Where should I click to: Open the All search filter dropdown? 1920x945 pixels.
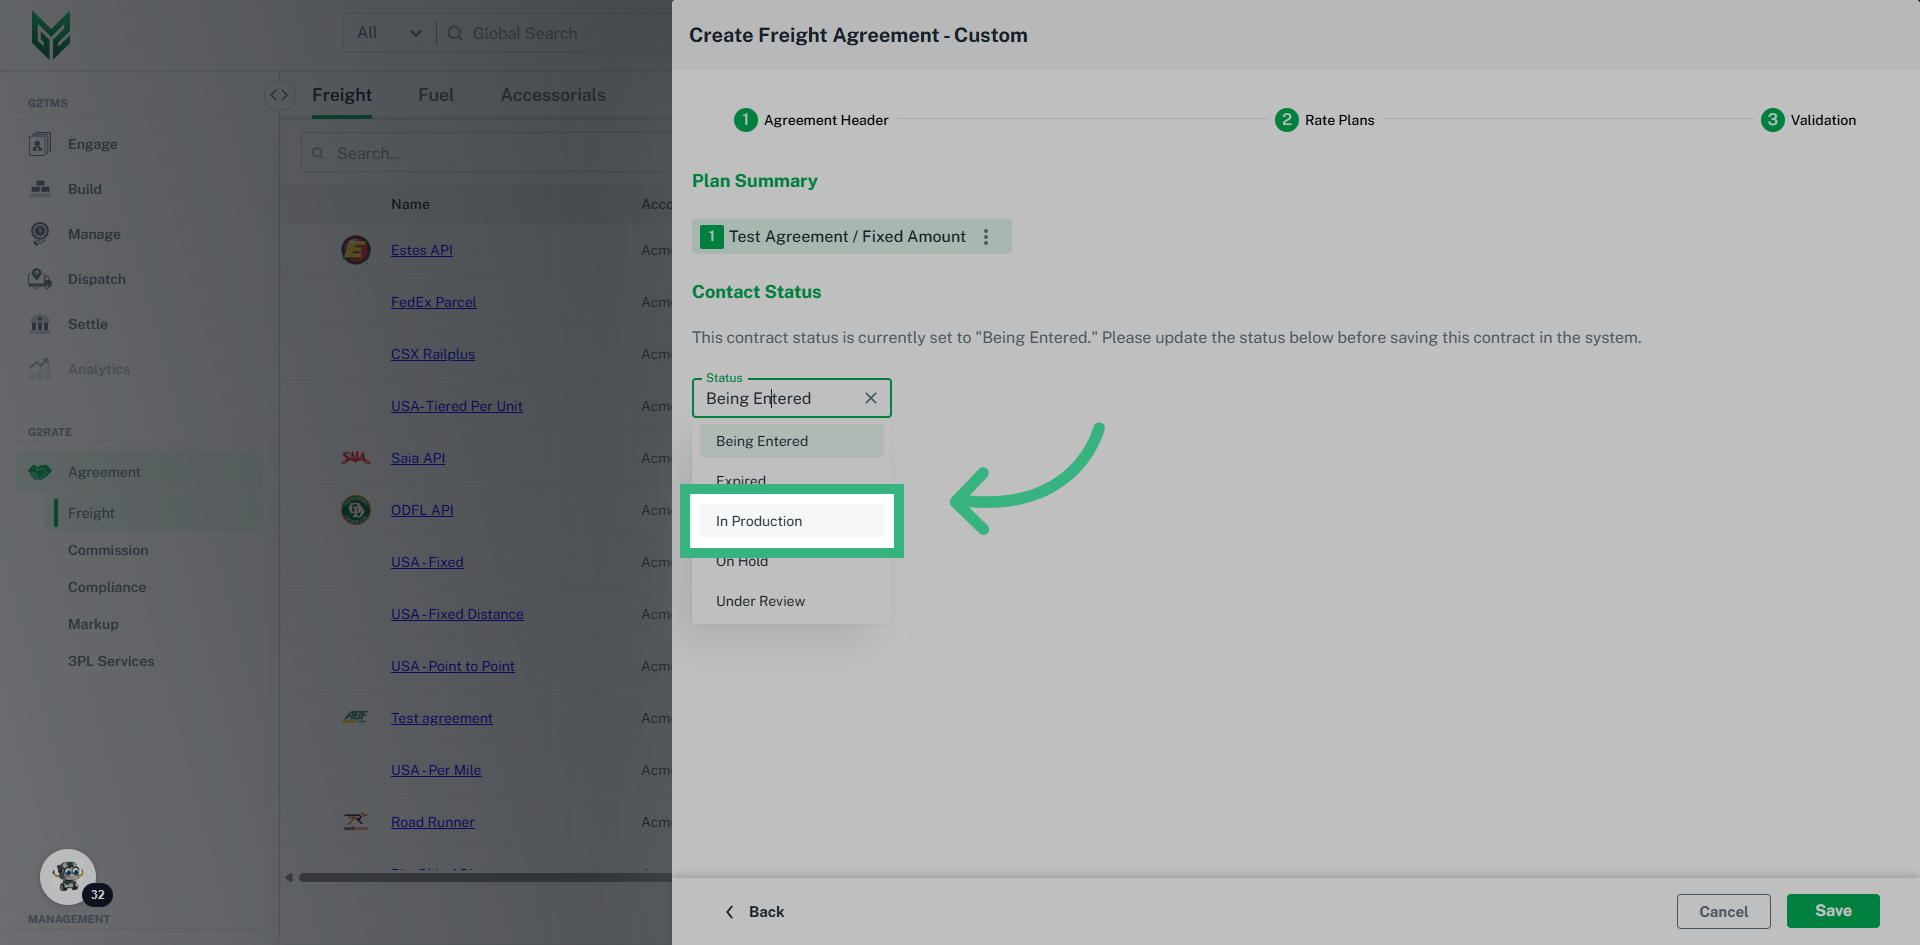(x=389, y=33)
